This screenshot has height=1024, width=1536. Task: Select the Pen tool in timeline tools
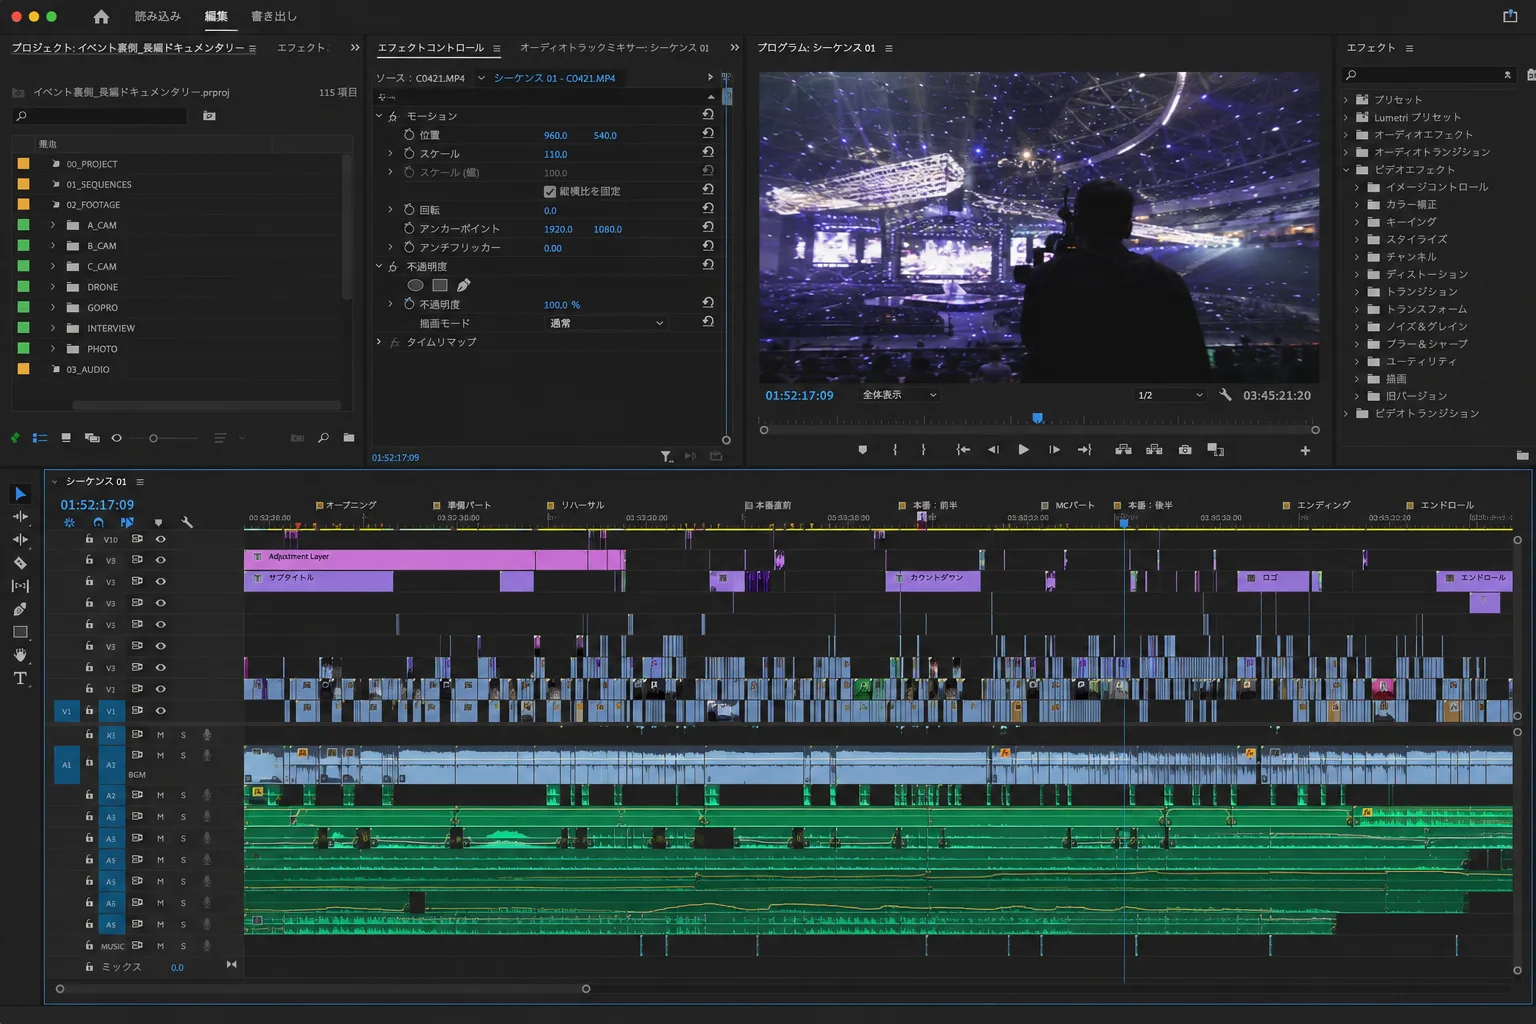[x=20, y=609]
